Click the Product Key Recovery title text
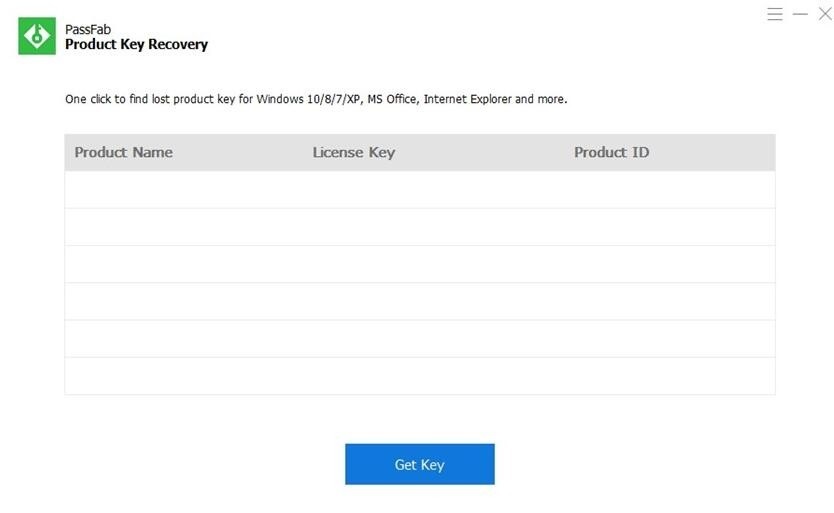Viewport: 834px width, 513px height. tap(136, 45)
